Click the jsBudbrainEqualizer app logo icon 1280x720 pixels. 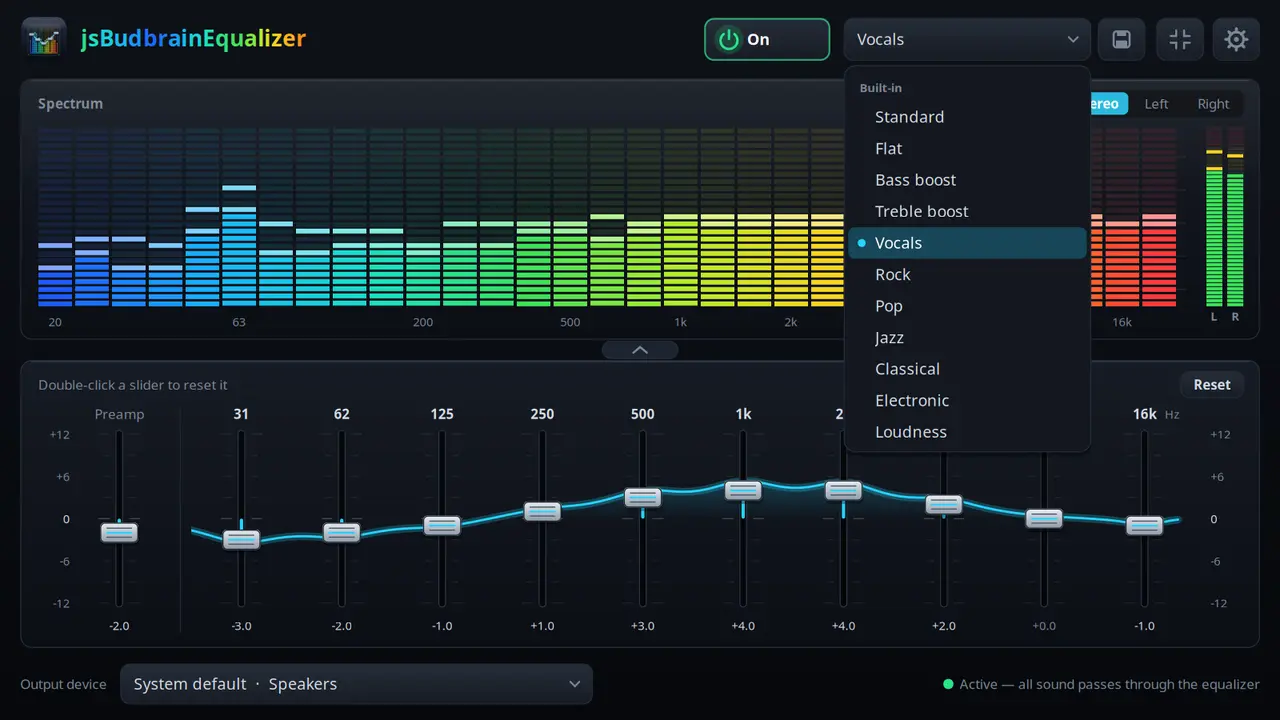point(43,40)
